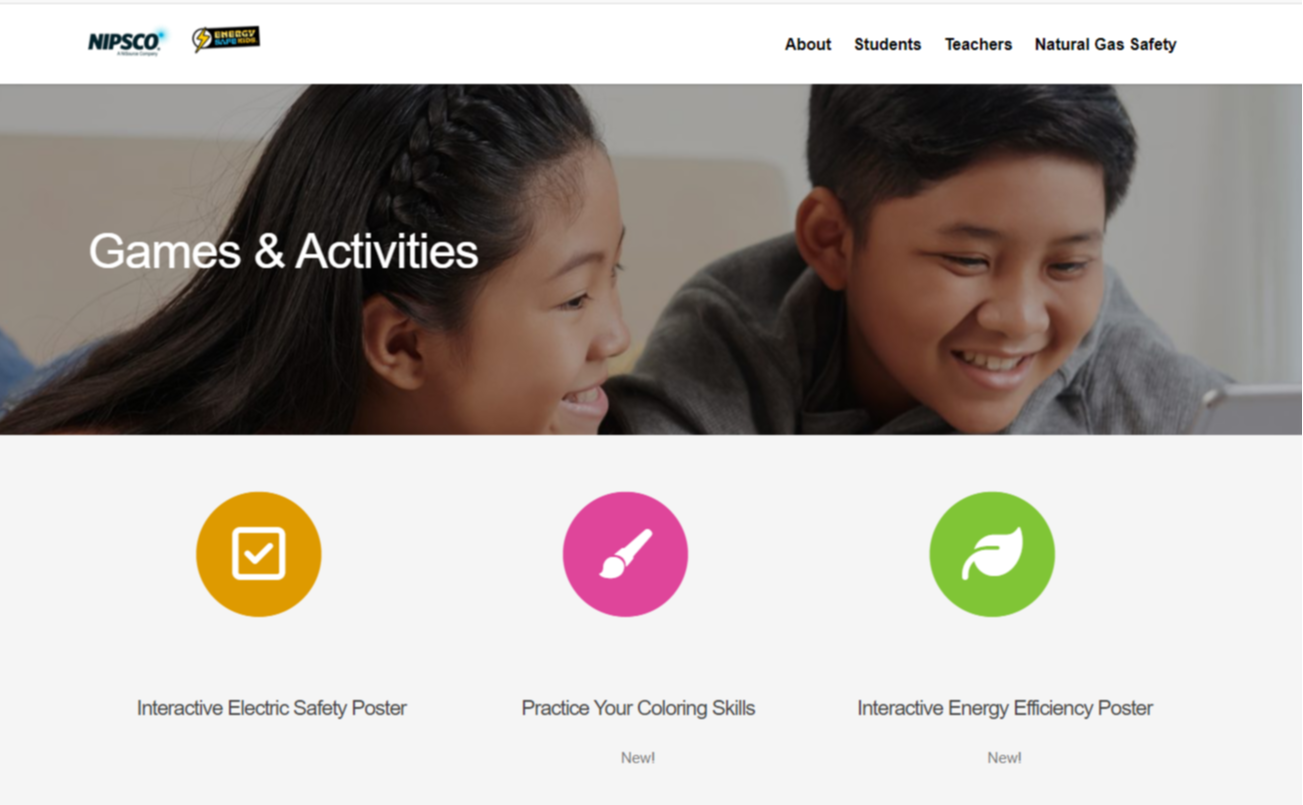The height and width of the screenshot is (805, 1303).
Task: Open the Interactive Energy Efficiency Poster link
Action: pos(1005,708)
